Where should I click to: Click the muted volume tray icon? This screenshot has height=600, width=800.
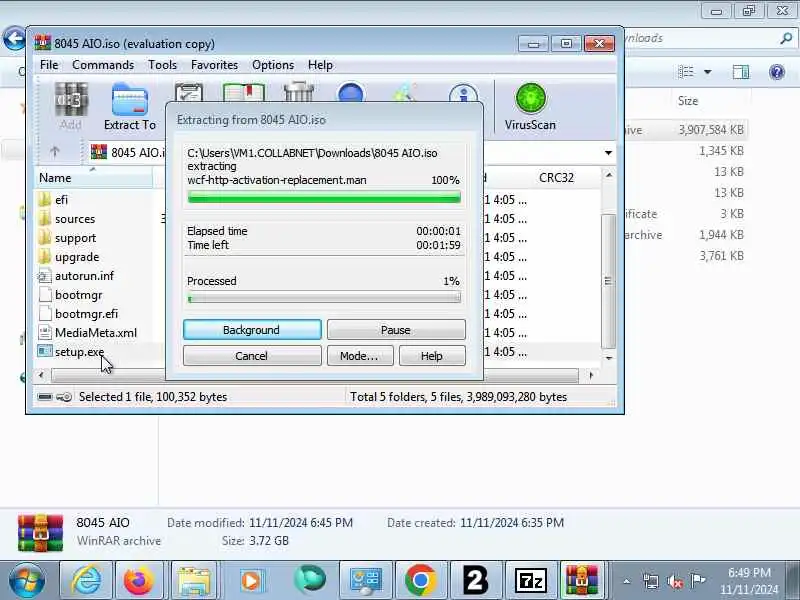point(674,581)
